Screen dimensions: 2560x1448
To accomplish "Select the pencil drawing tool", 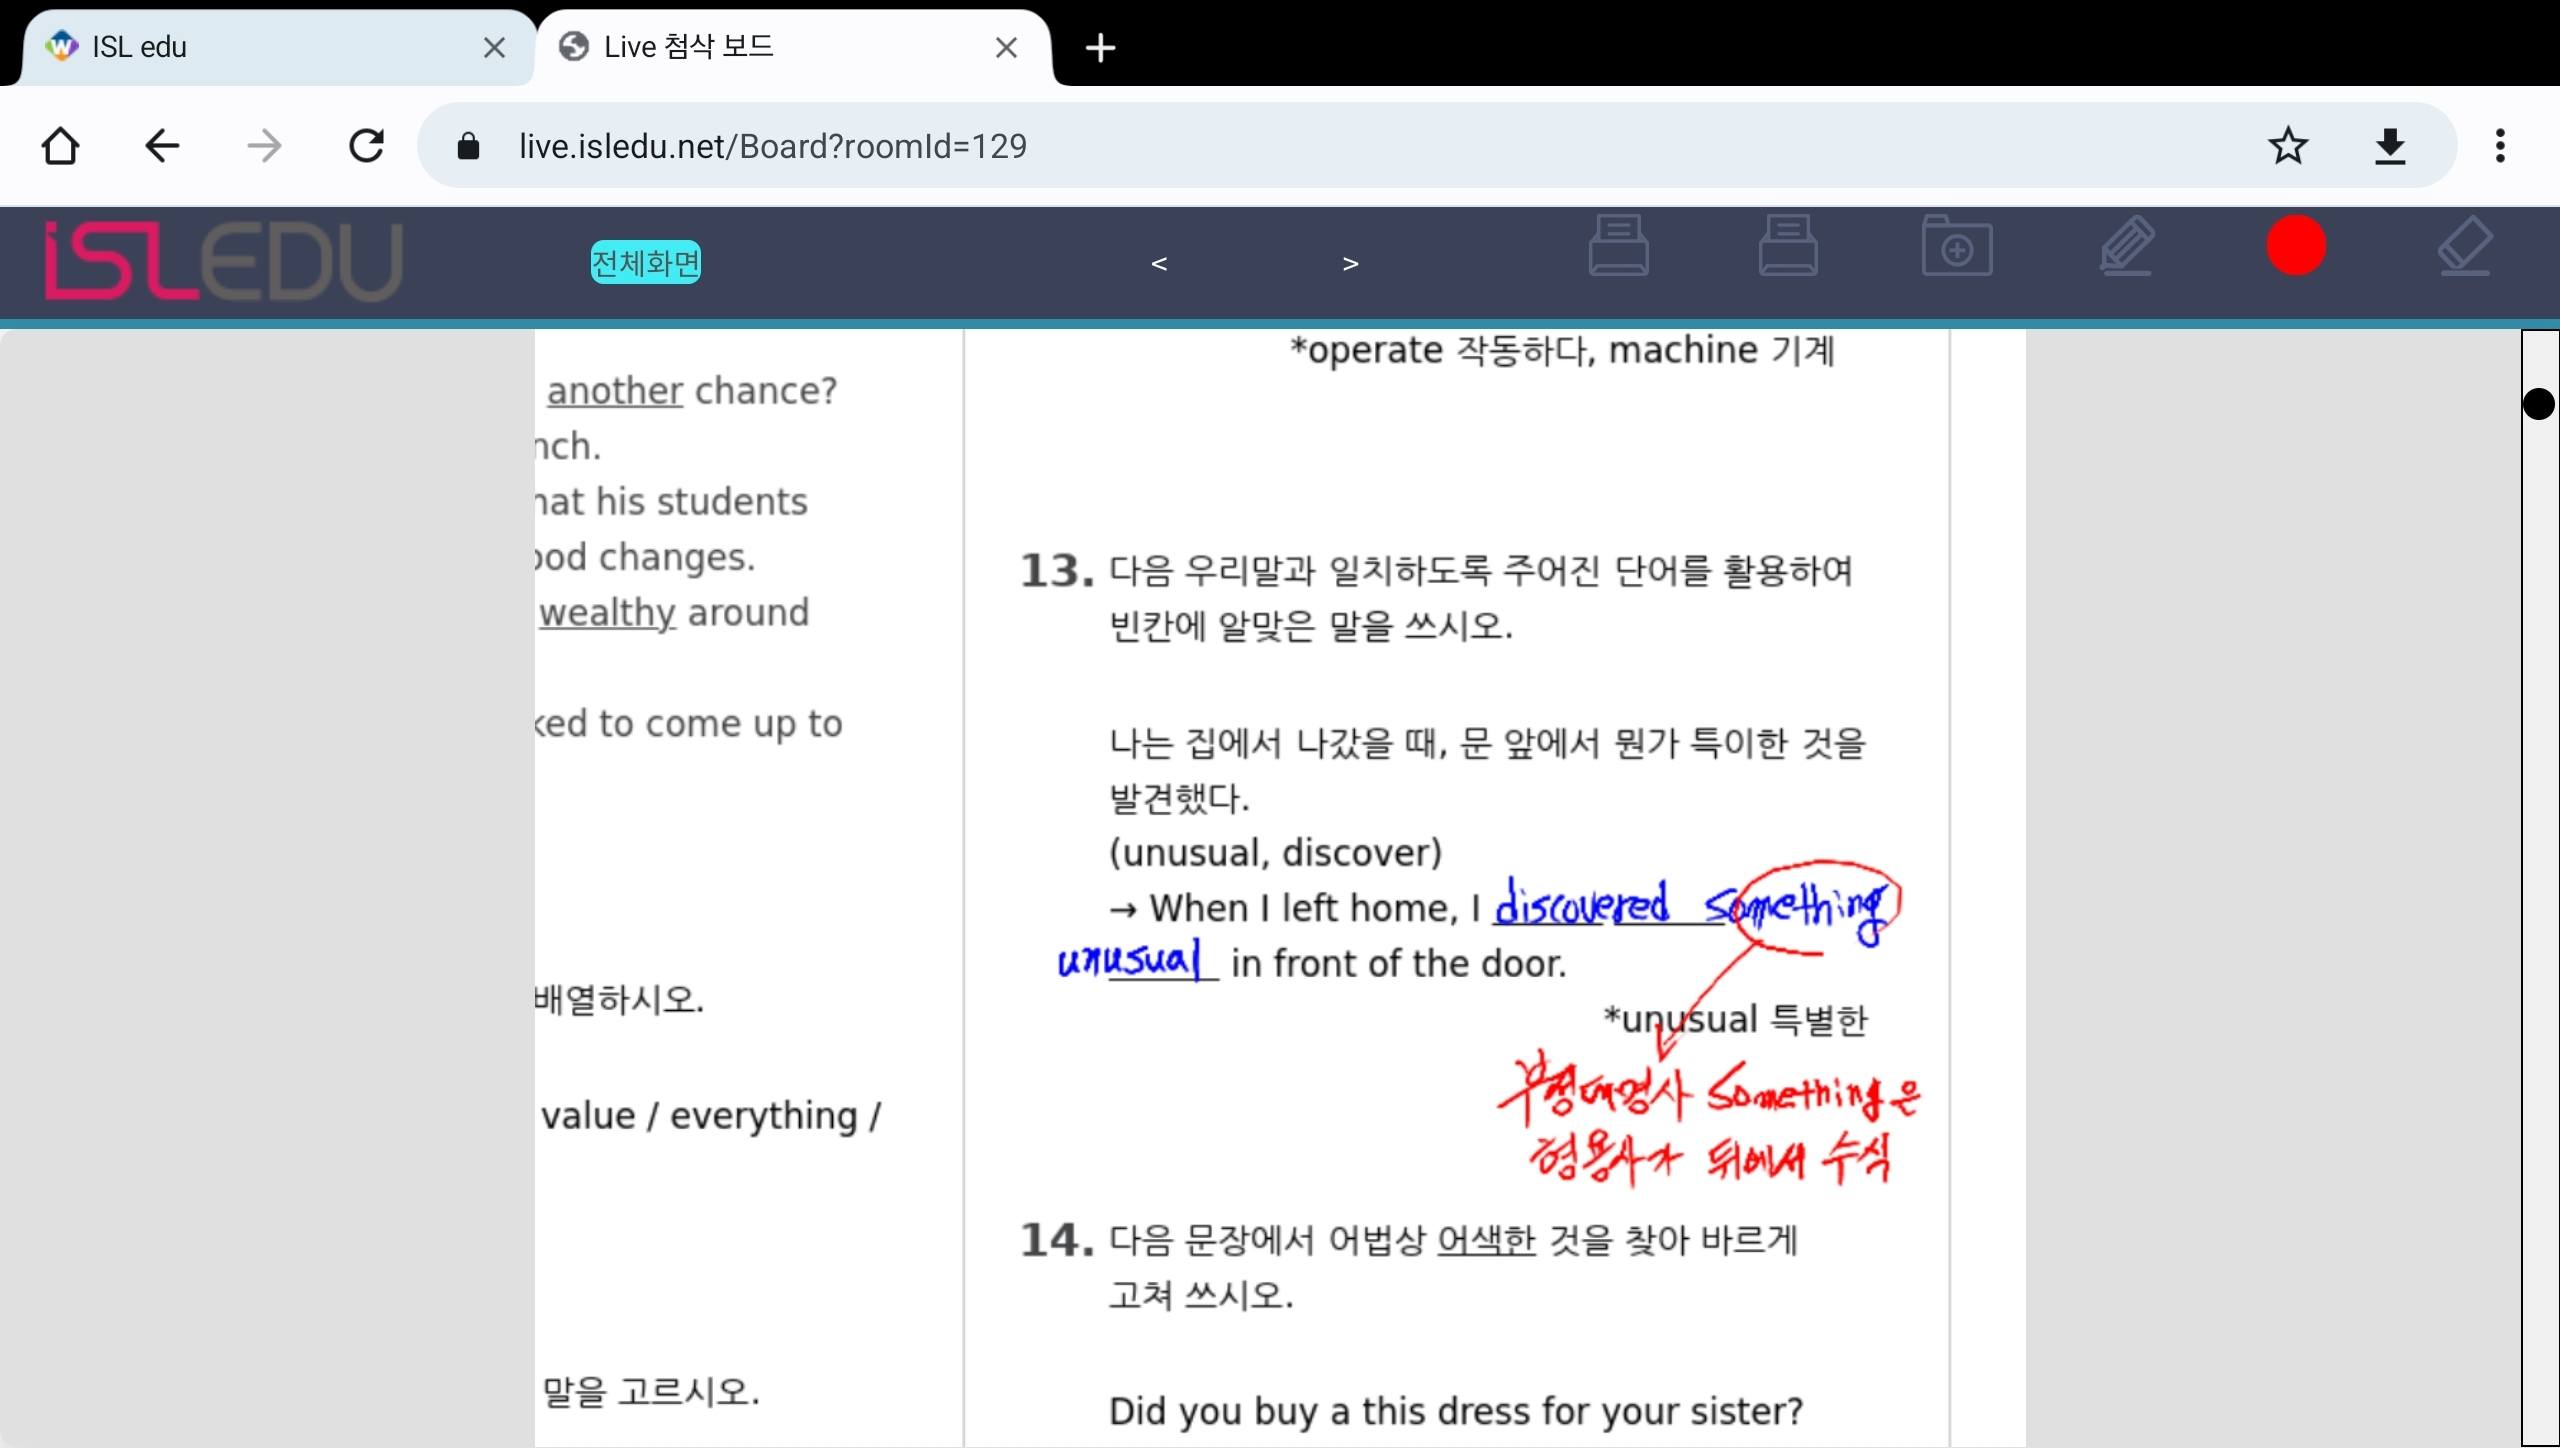I will (2126, 246).
